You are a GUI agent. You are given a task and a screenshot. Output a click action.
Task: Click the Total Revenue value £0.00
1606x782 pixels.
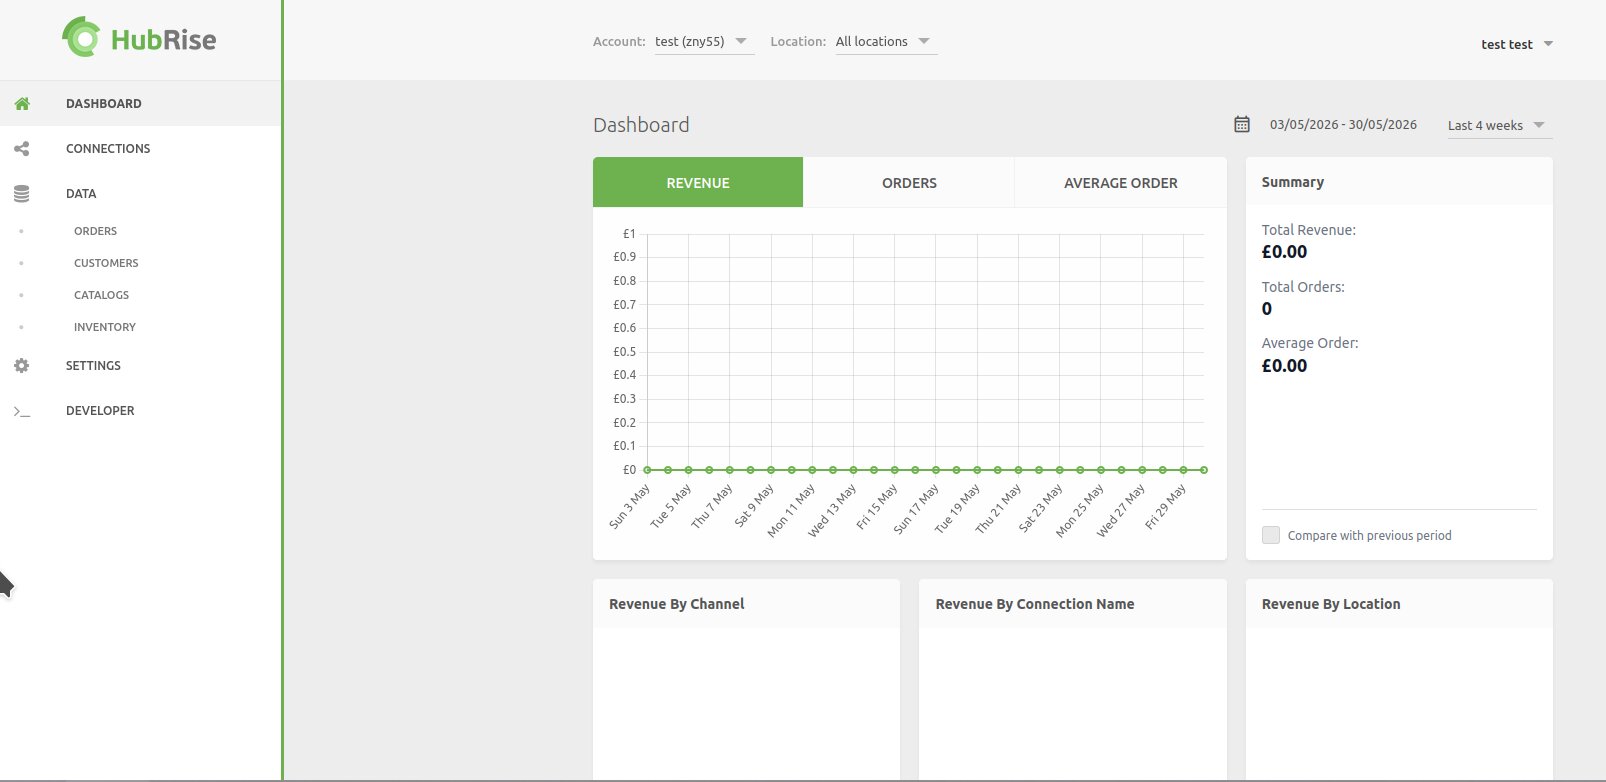[x=1284, y=252]
